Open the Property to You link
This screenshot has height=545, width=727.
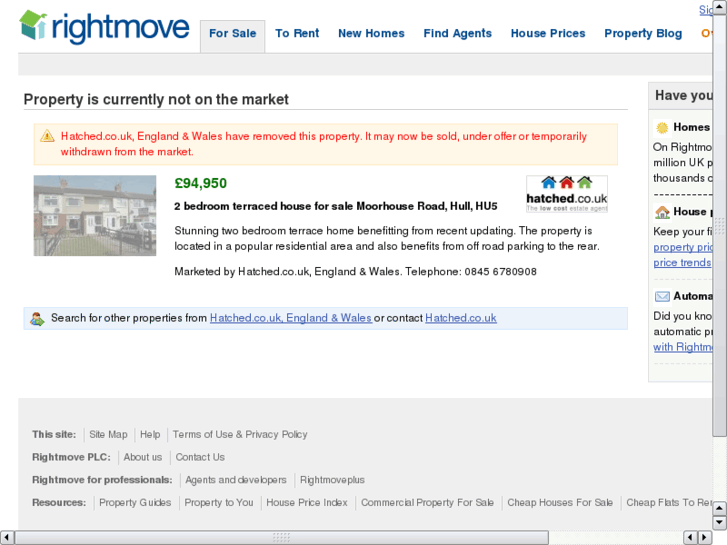coord(219,503)
